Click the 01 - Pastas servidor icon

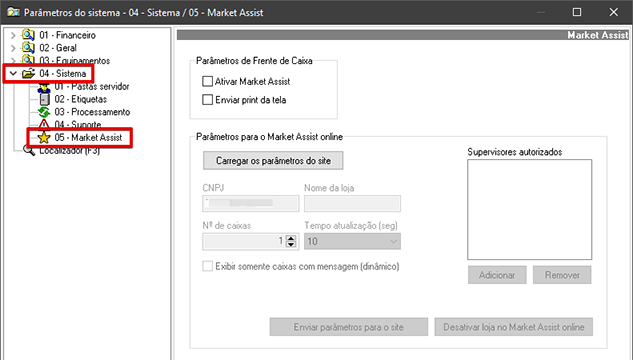pos(44,87)
